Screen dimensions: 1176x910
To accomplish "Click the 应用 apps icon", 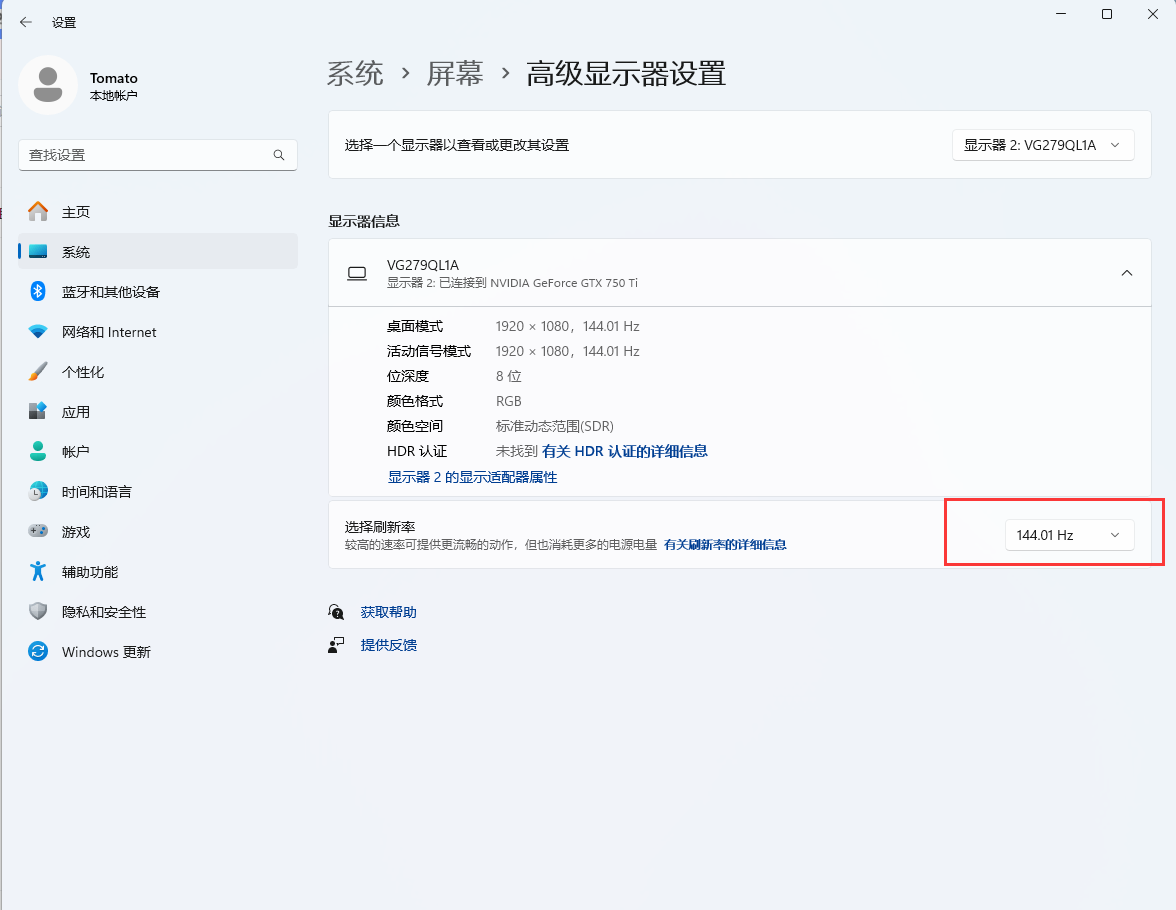I will [38, 412].
